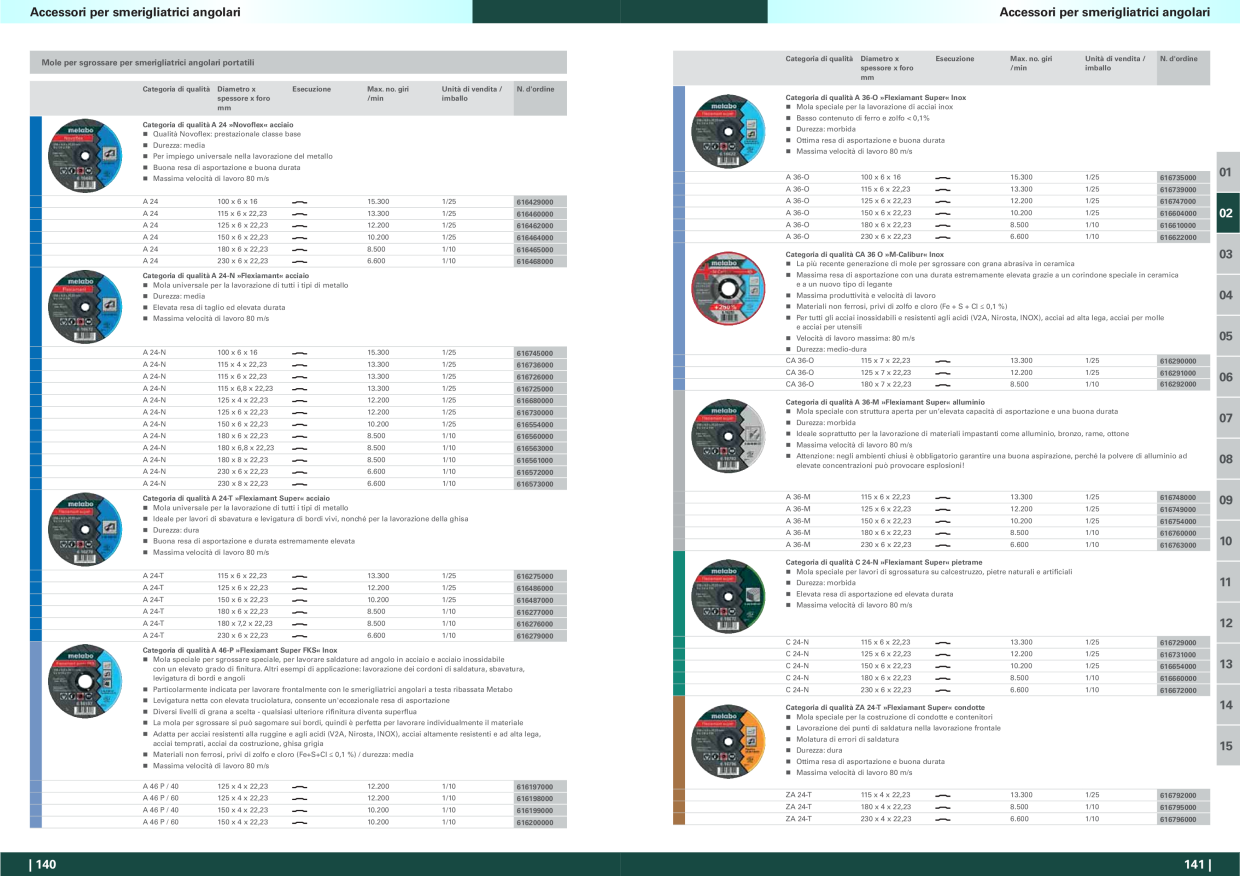Click the A 36-M alluminio disc image
The height and width of the screenshot is (876, 1240).
tap(727, 435)
